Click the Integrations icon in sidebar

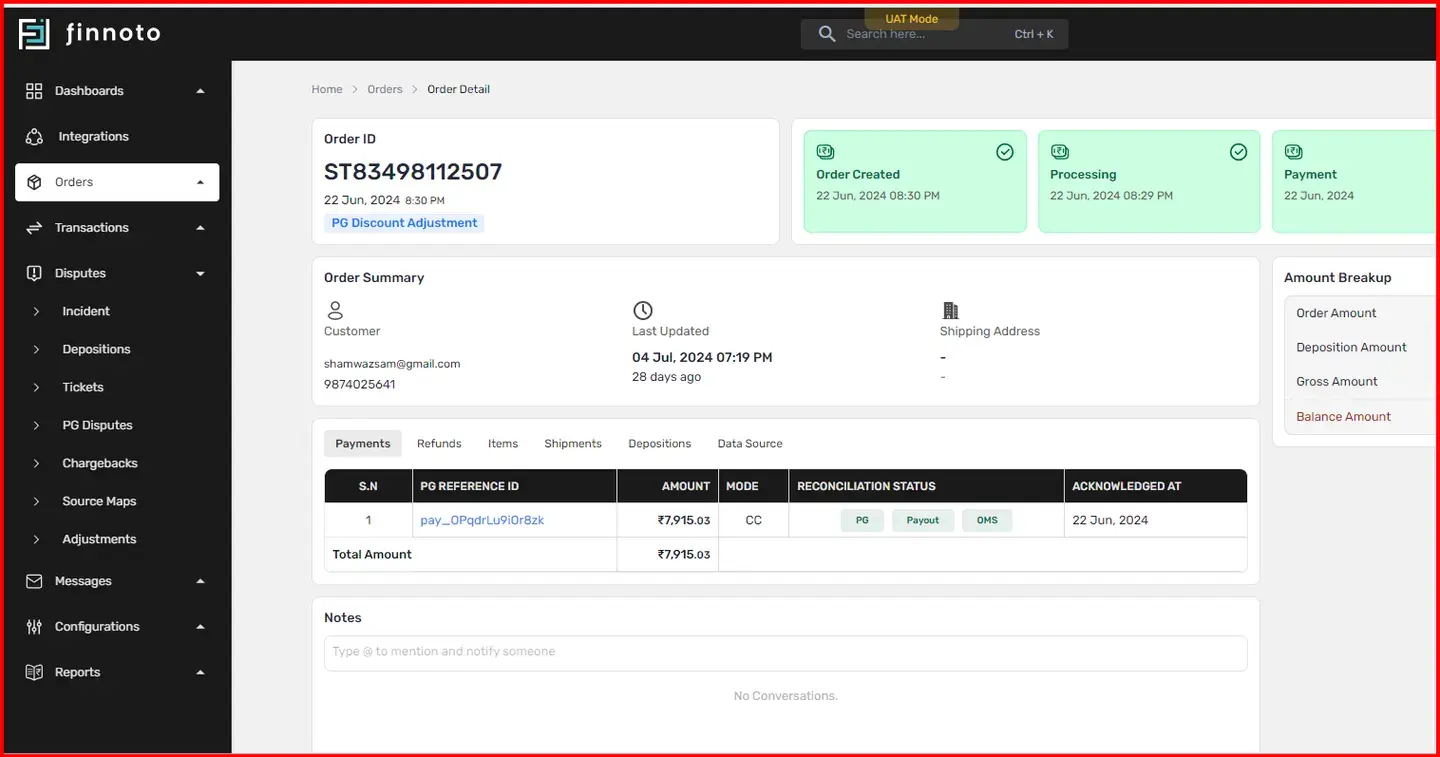coord(34,137)
